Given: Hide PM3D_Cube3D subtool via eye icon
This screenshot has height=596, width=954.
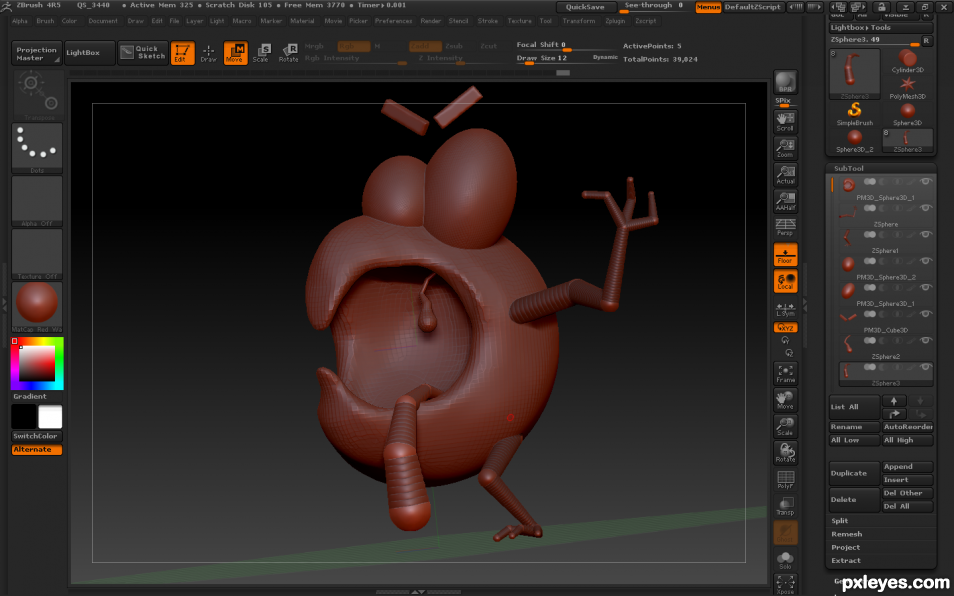Looking at the screenshot, I should [x=926, y=314].
